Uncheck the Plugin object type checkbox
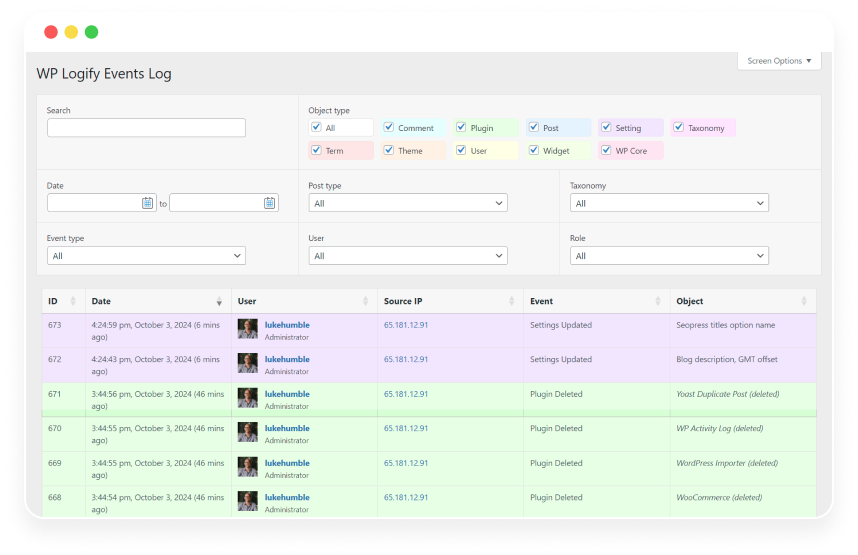 point(461,128)
